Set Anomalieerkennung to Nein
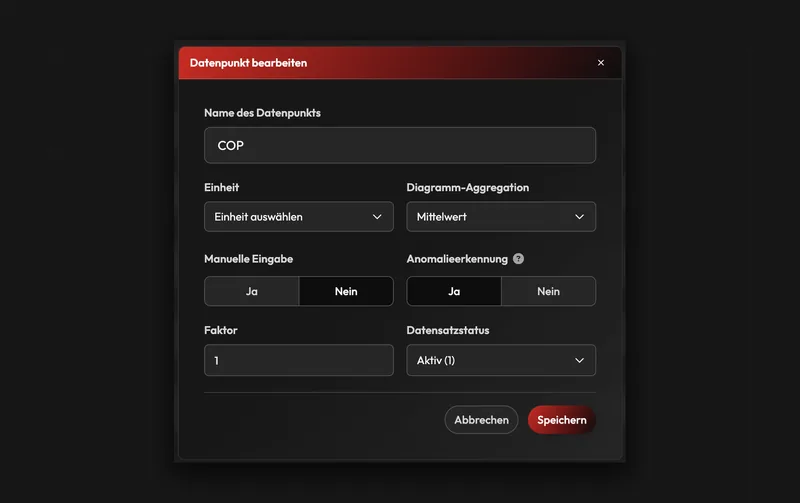The image size is (800, 503). (548, 291)
